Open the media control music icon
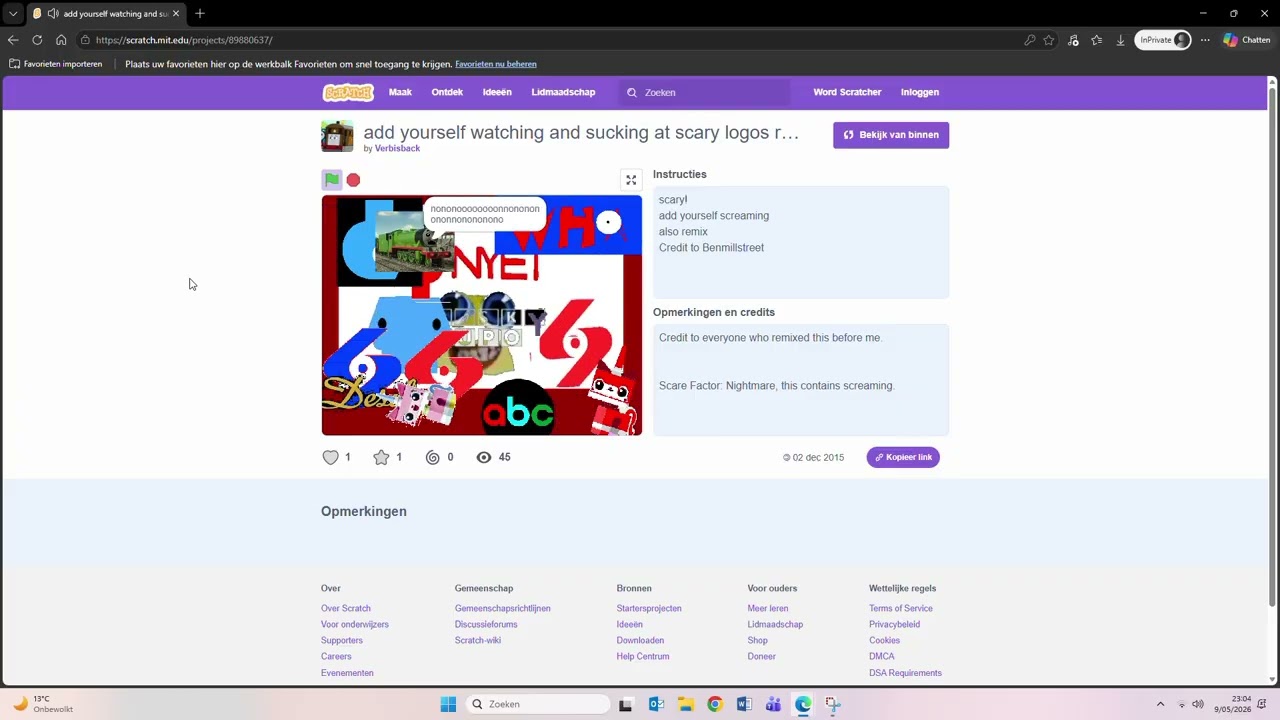This screenshot has height=720, width=1280. click(x=1073, y=40)
